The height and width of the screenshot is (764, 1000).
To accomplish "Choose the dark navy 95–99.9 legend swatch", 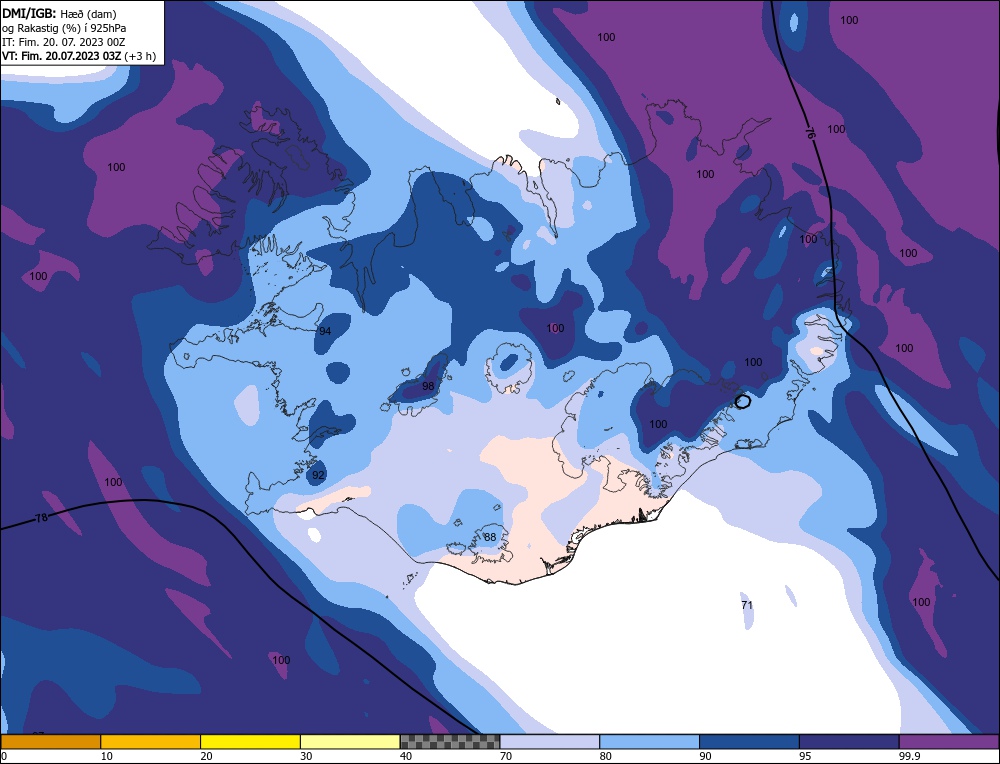I will point(849,742).
